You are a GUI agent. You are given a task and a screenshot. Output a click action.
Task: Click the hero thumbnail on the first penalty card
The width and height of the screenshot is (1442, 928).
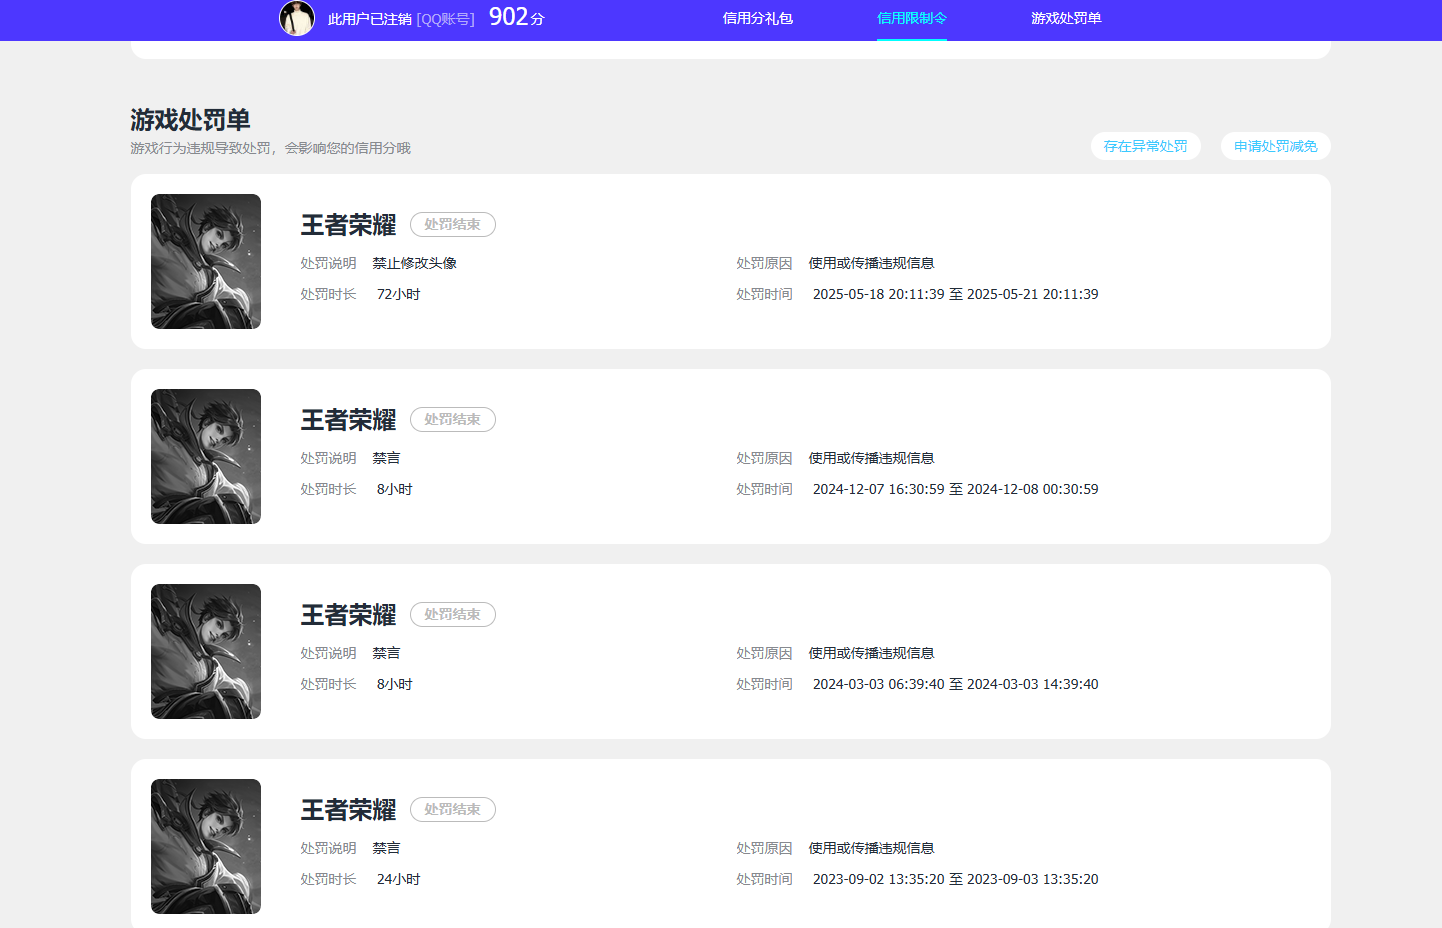tap(205, 261)
